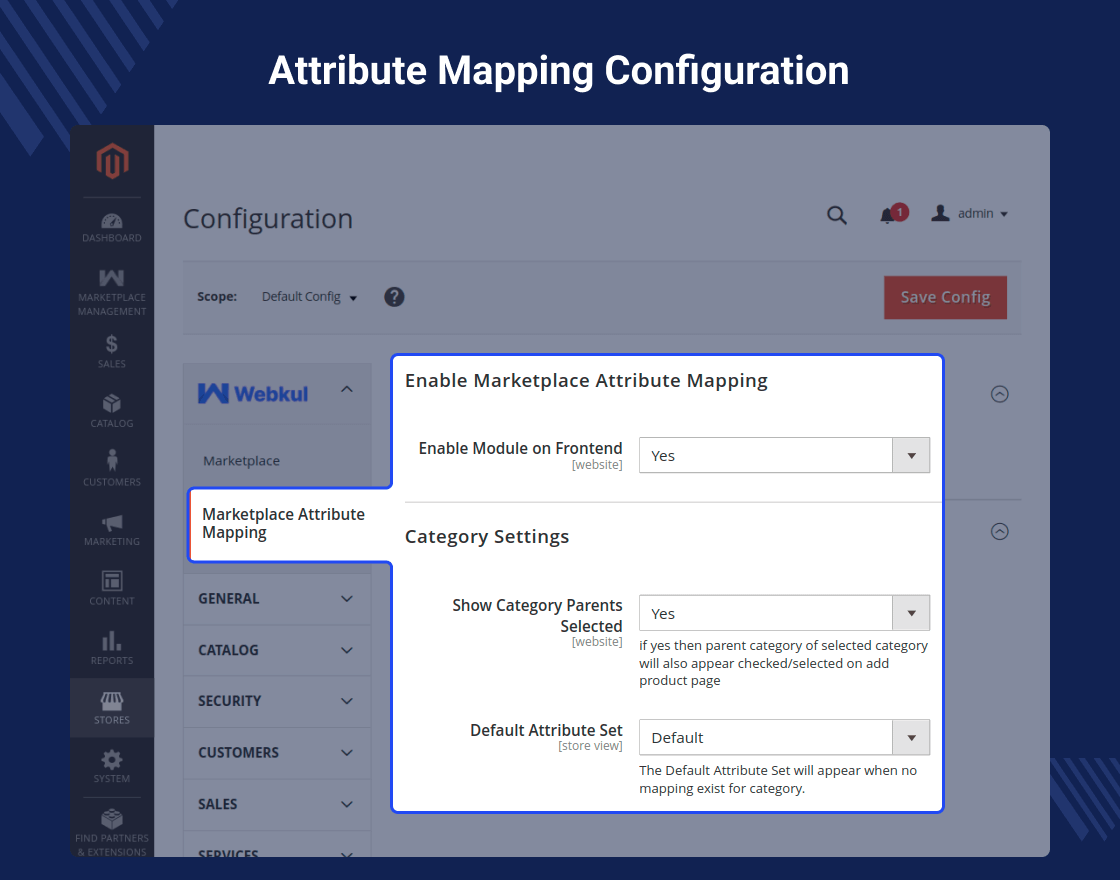The image size is (1120, 880).
Task: Click Category Settings heading text
Action: pos(486,536)
